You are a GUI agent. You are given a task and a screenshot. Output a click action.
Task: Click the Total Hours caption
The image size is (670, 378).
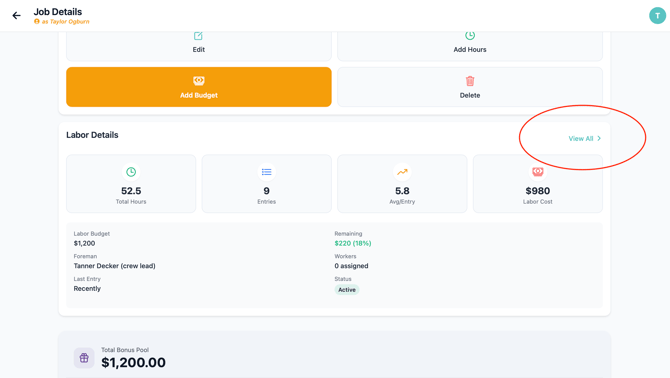point(131,202)
